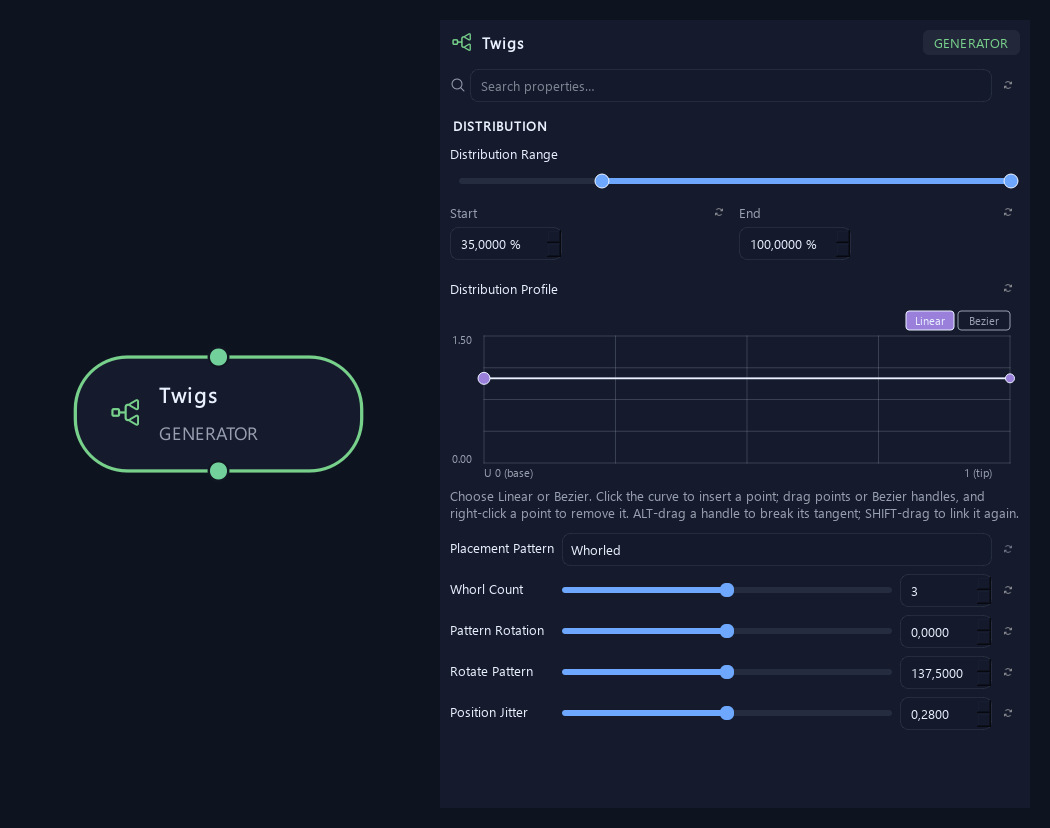Click the Position Jitter stepper arrows

point(984,714)
